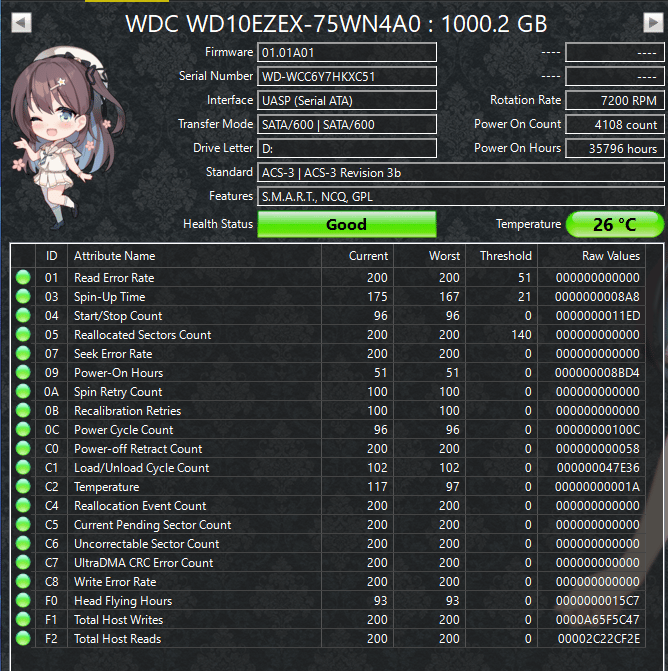The height and width of the screenshot is (671, 668).
Task: Click the Power On Hours value 35796 hours
Action: 615,148
